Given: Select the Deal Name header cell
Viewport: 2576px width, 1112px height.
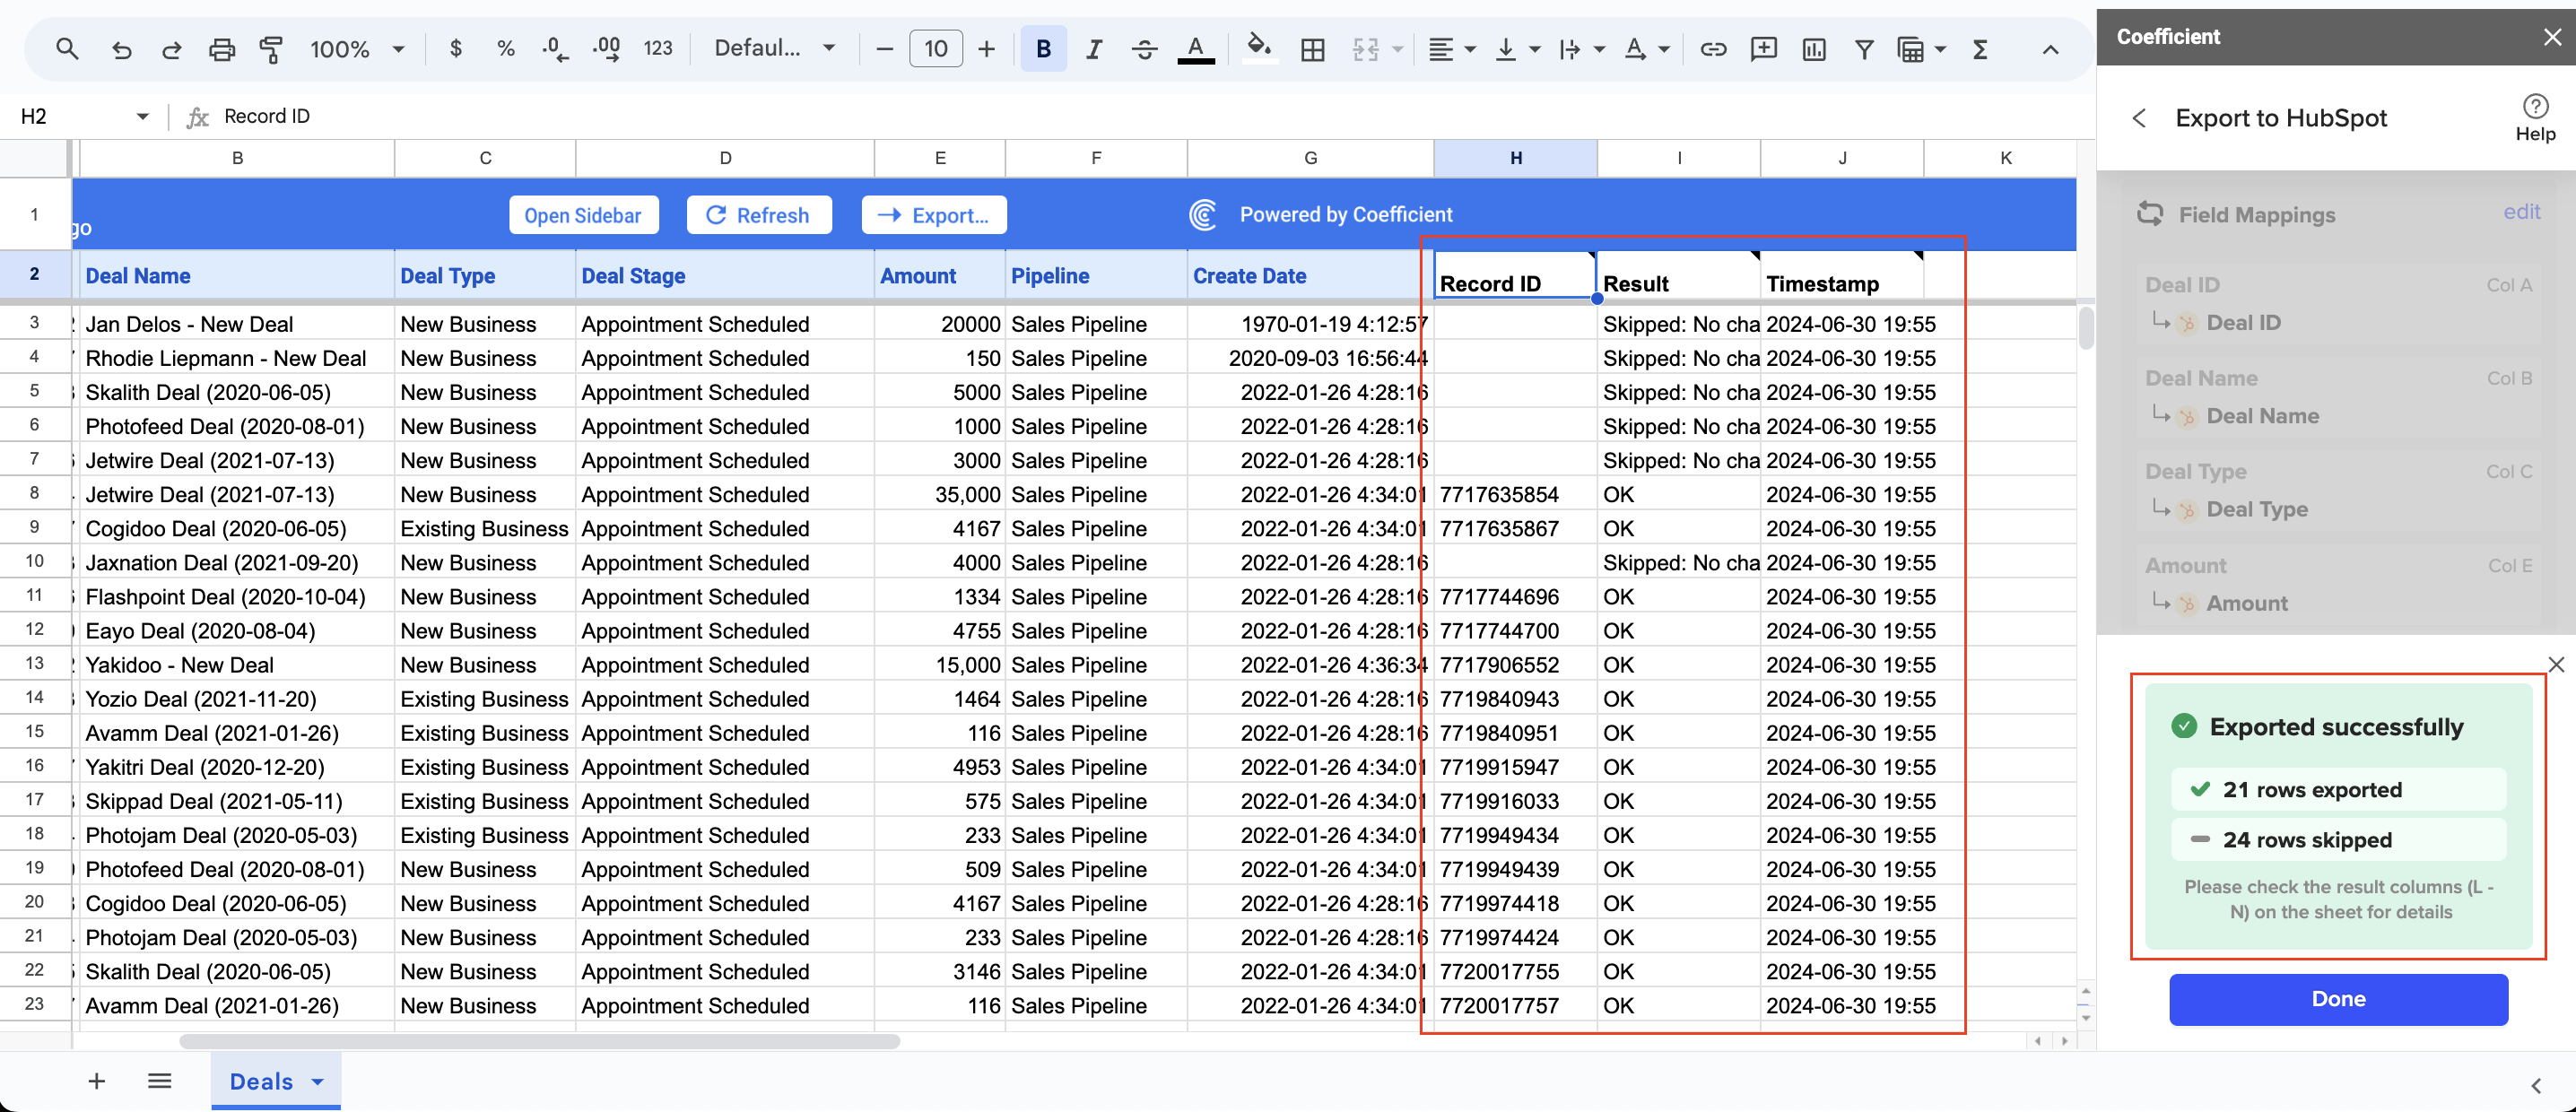Looking at the screenshot, I should 236,275.
